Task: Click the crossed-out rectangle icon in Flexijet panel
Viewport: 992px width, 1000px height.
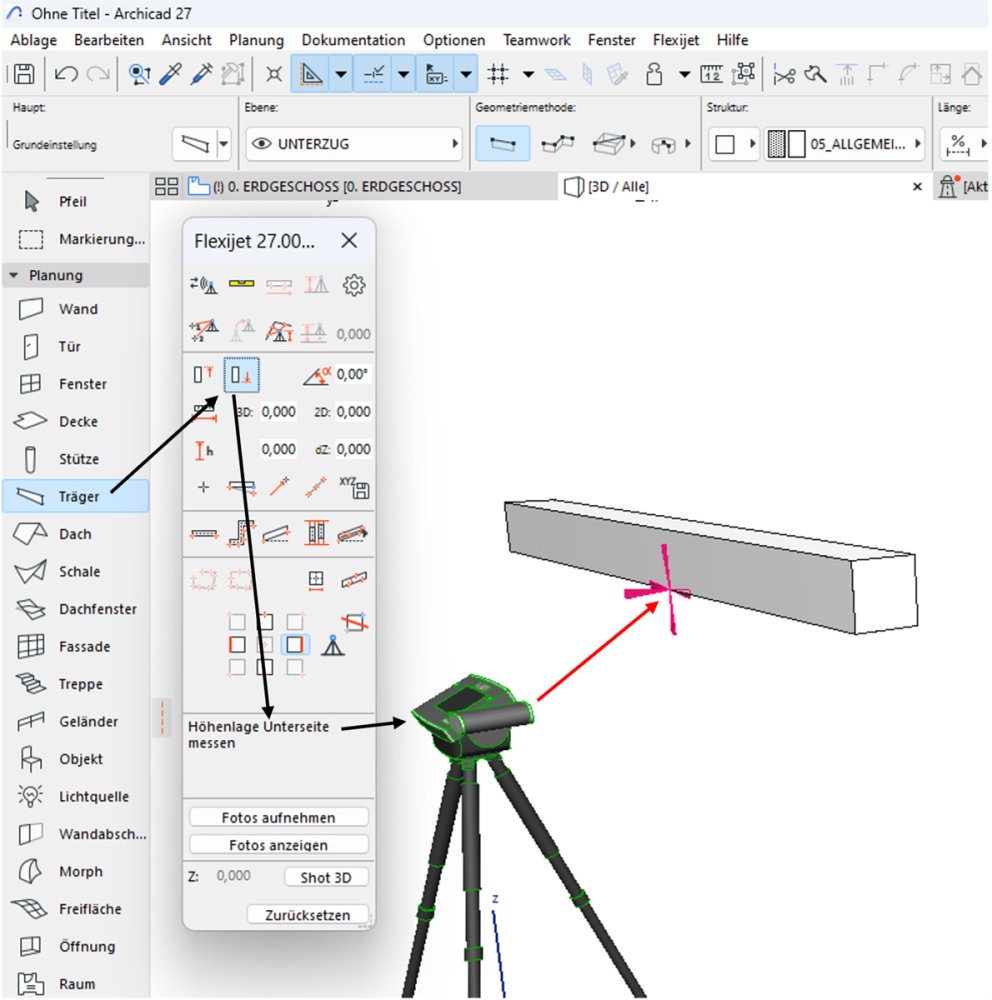Action: coord(355,621)
